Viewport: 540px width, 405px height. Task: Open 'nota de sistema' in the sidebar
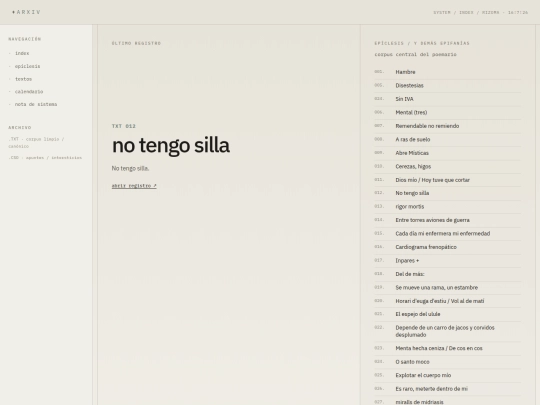tap(36, 104)
